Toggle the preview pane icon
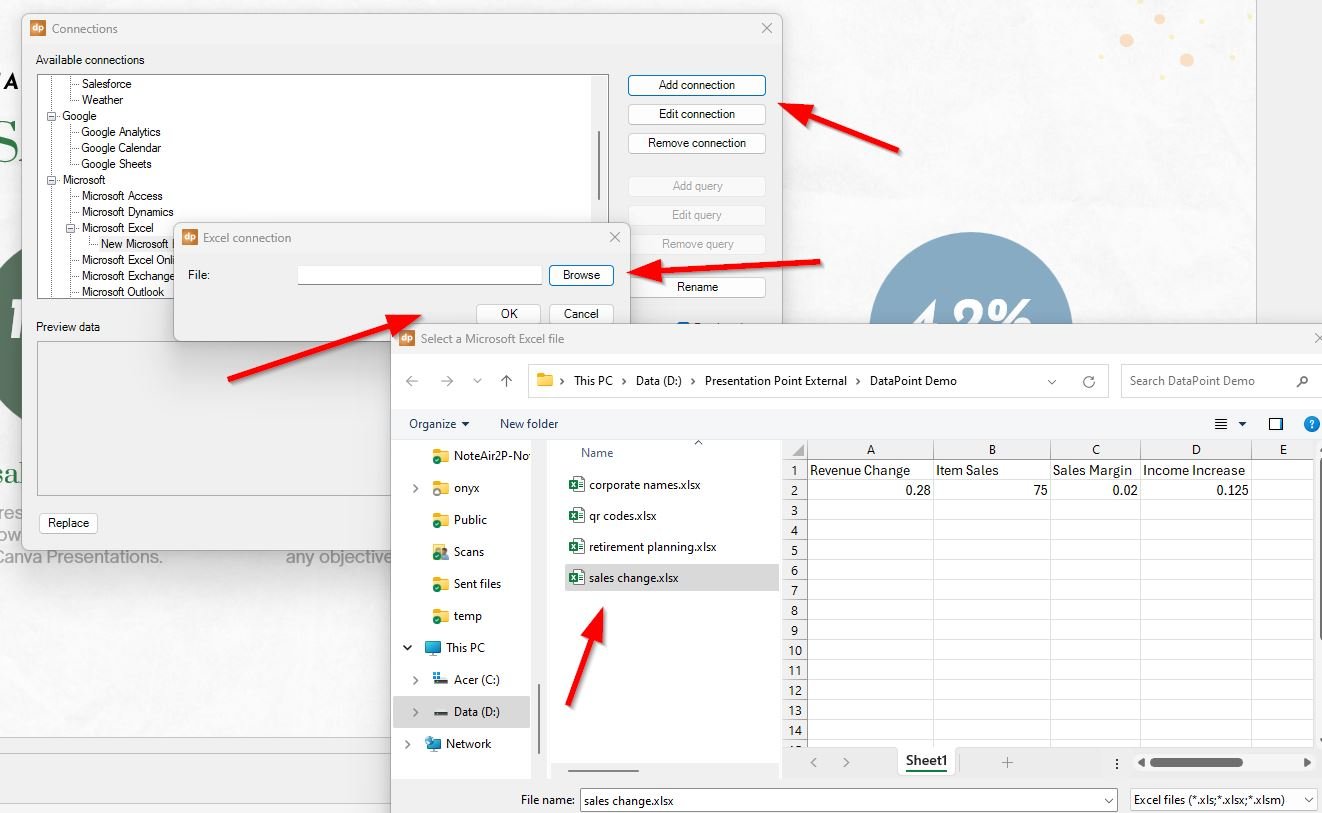 tap(1275, 424)
